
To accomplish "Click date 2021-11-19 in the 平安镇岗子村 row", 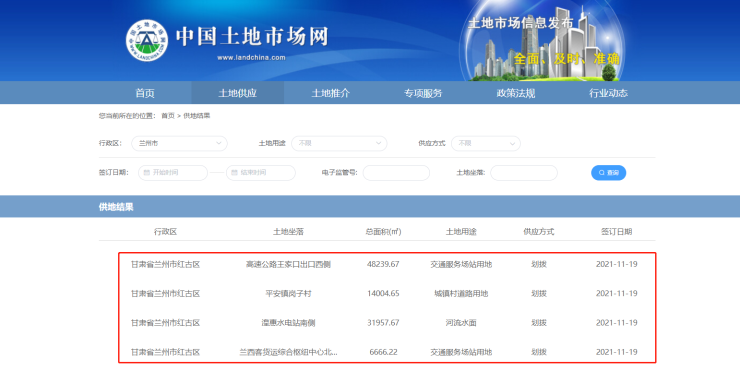I will (x=616, y=294).
